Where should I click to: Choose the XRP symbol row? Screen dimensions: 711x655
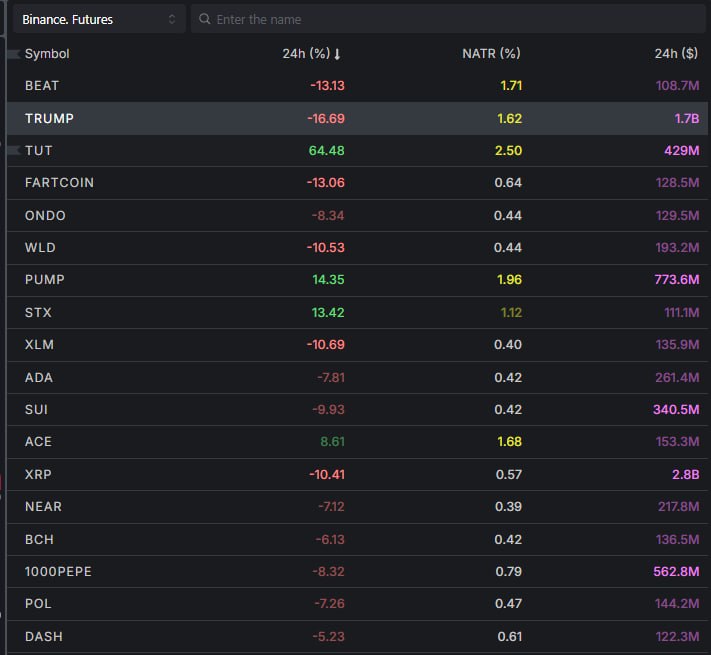pyautogui.click(x=357, y=475)
